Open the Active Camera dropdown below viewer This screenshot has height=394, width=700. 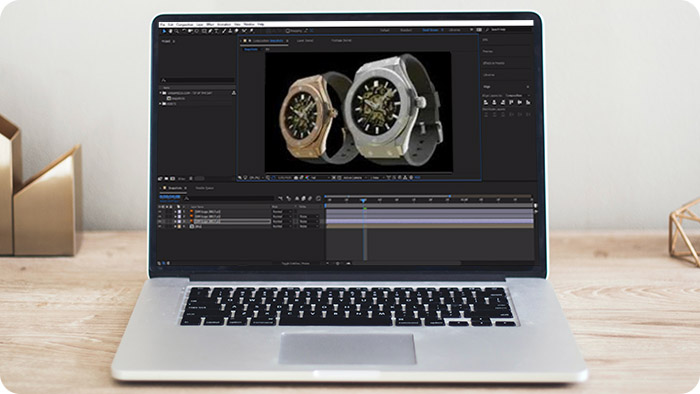tap(354, 178)
